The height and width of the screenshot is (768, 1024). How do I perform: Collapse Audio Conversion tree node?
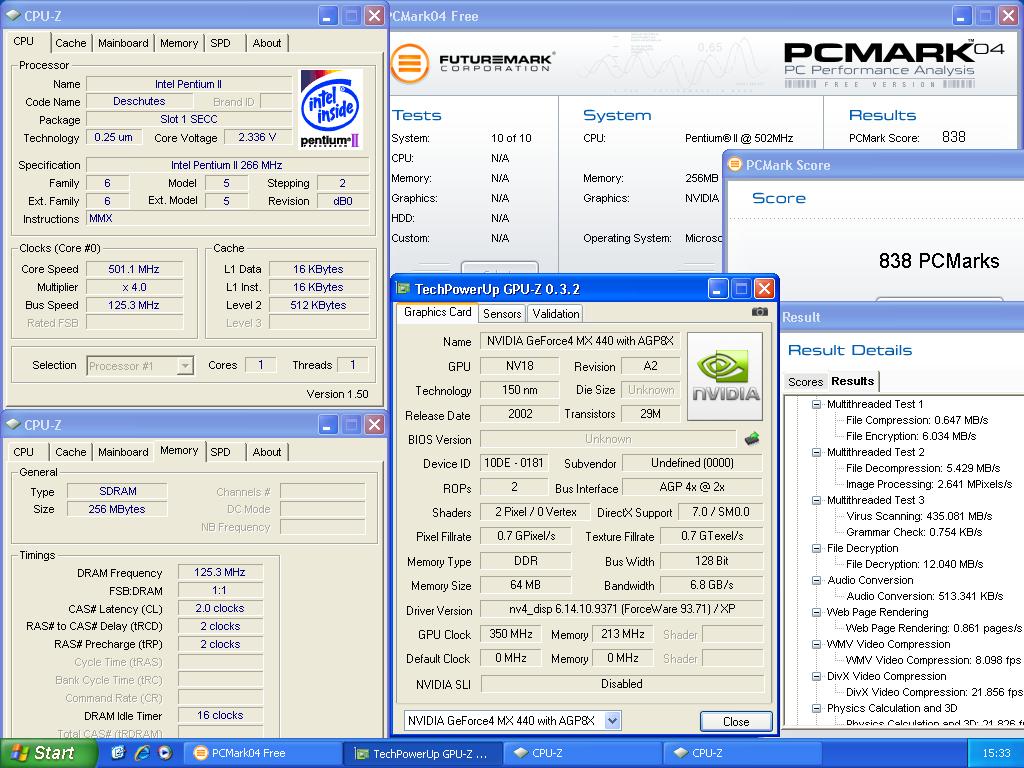tap(816, 580)
